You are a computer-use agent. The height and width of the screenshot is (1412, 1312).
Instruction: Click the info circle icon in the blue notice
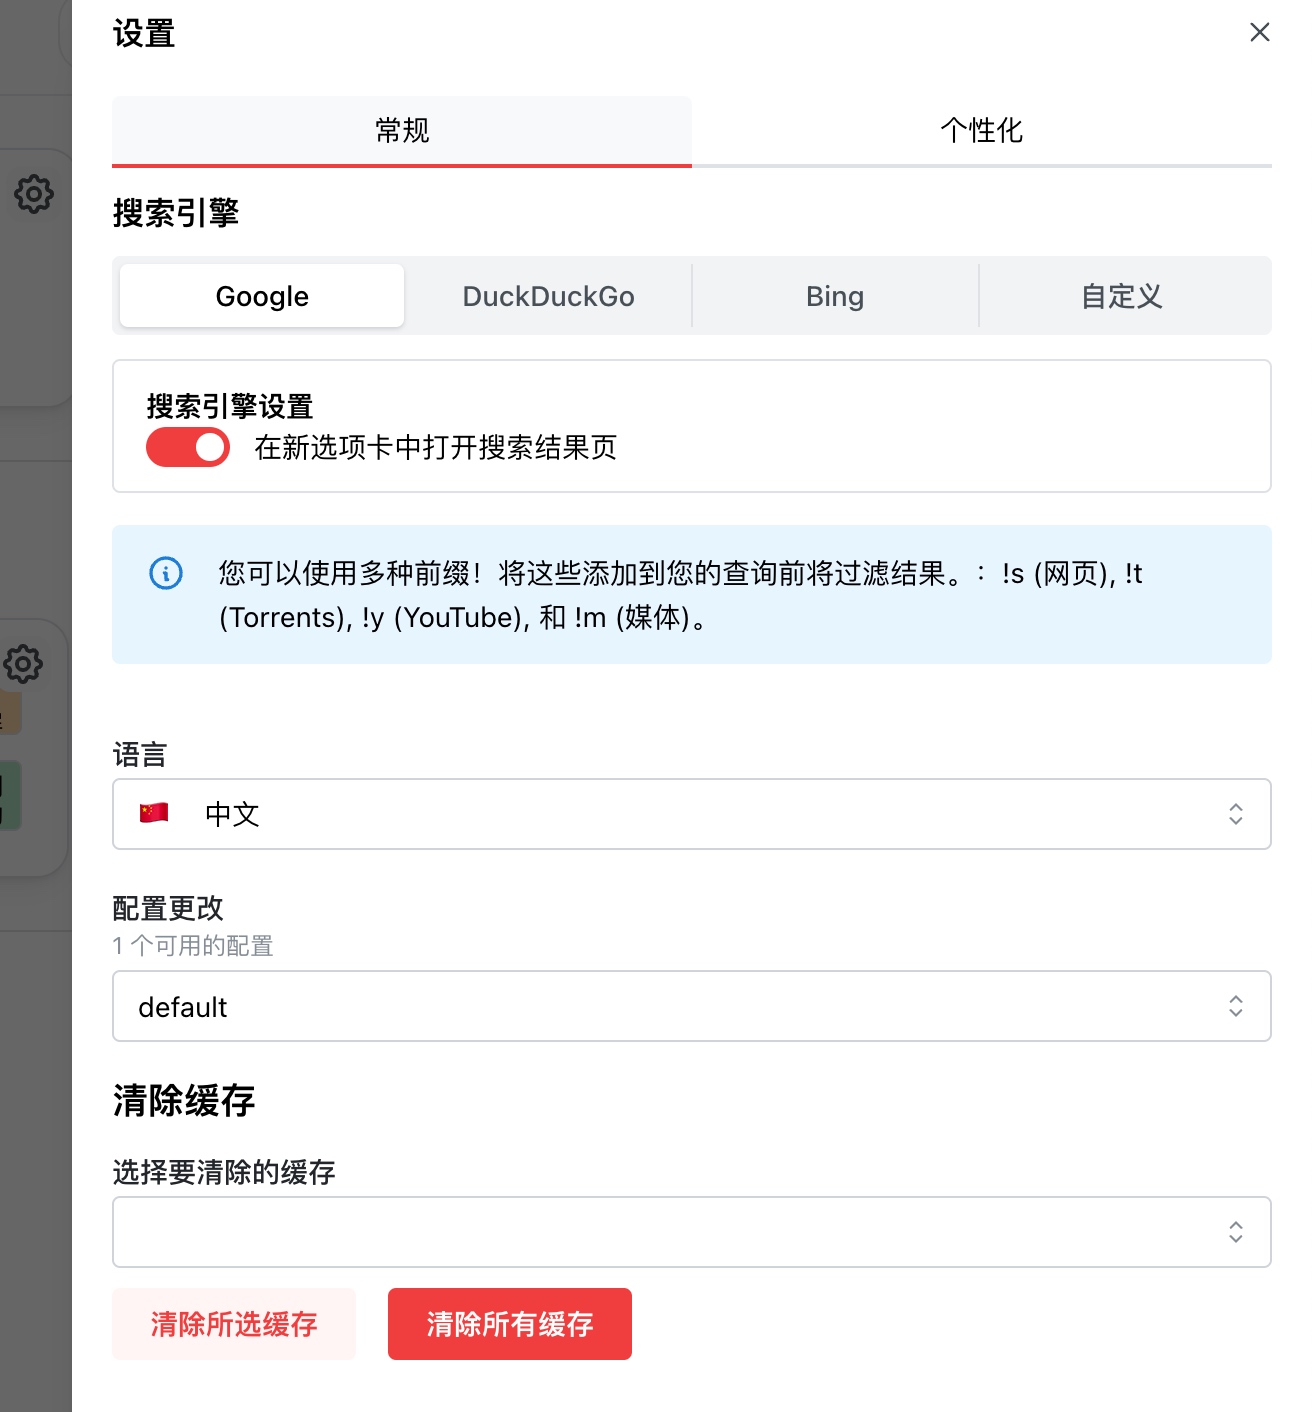pyautogui.click(x=166, y=573)
